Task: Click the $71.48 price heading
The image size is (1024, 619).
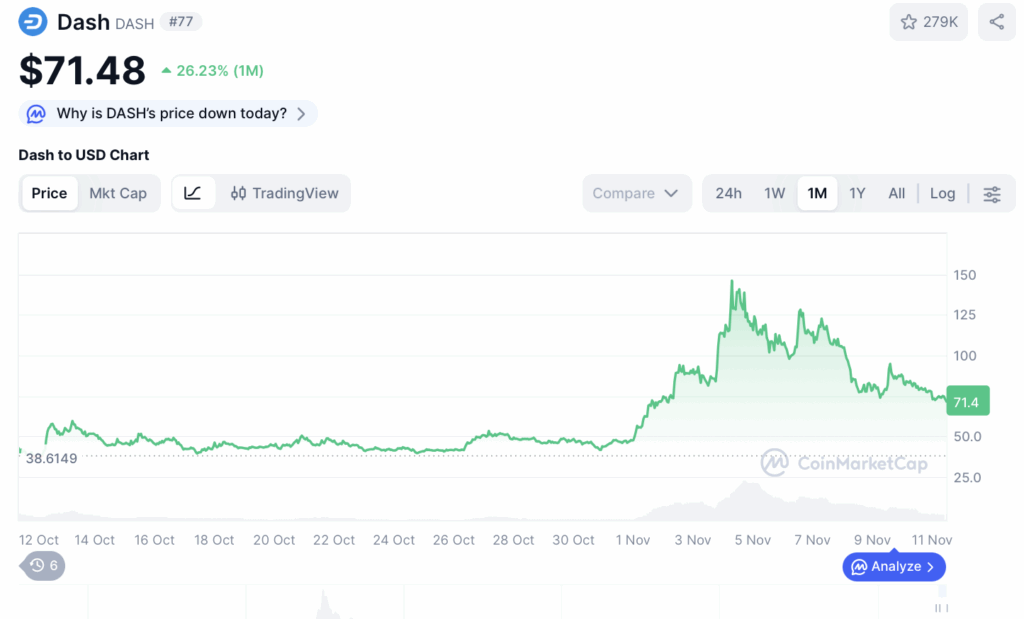Action: pyautogui.click(x=82, y=70)
